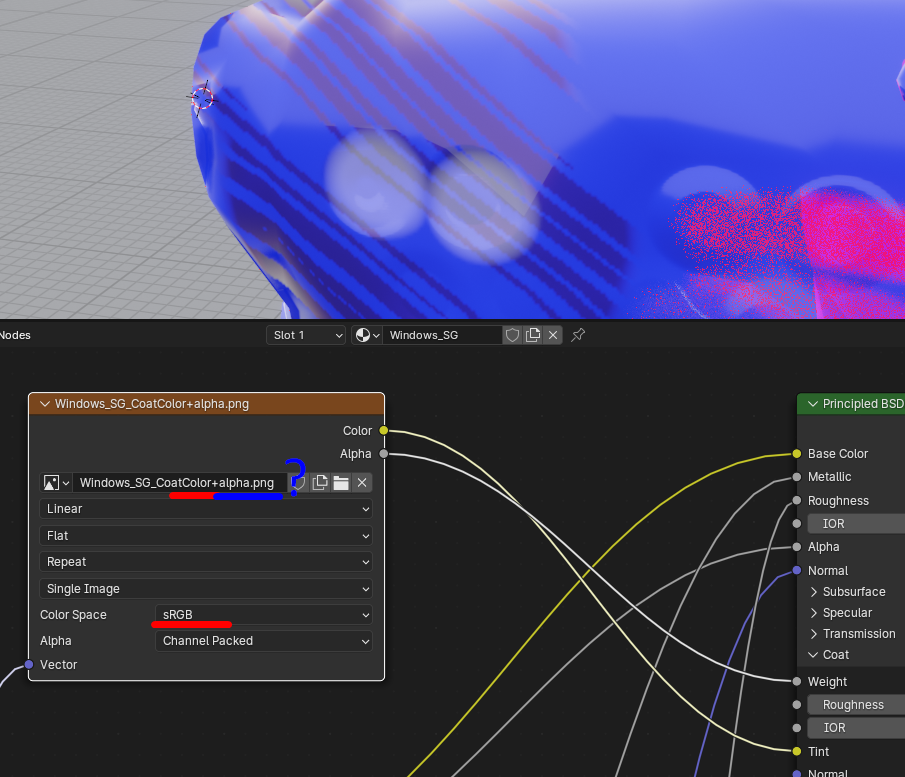Screen dimensions: 905x777
Task: Adjust the Coat Roughness slider
Action: coord(856,705)
